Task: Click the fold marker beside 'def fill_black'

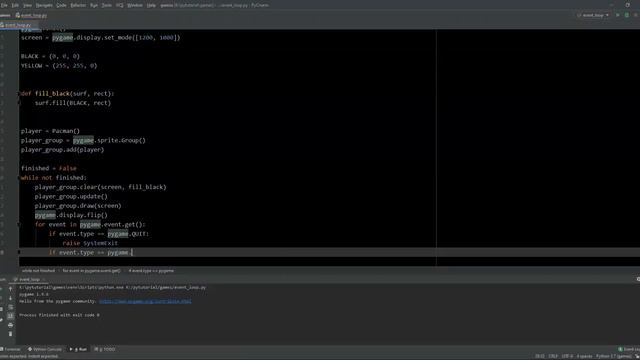Action: tap(19, 93)
